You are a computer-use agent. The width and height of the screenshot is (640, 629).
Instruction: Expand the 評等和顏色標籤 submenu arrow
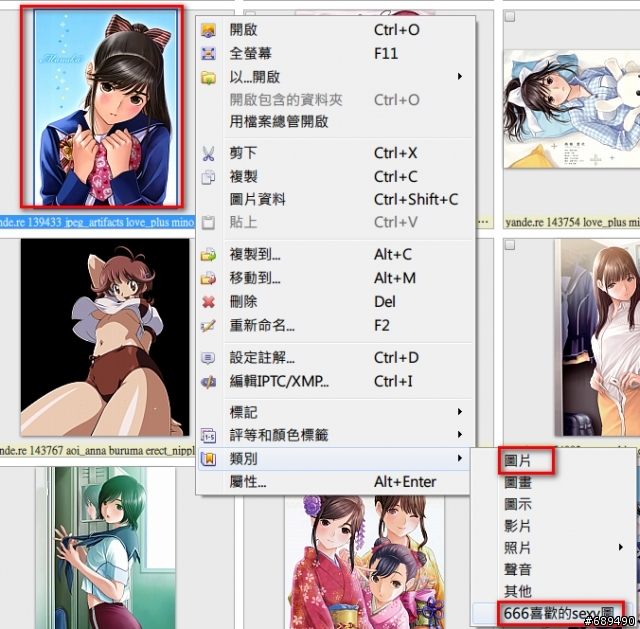coord(460,435)
